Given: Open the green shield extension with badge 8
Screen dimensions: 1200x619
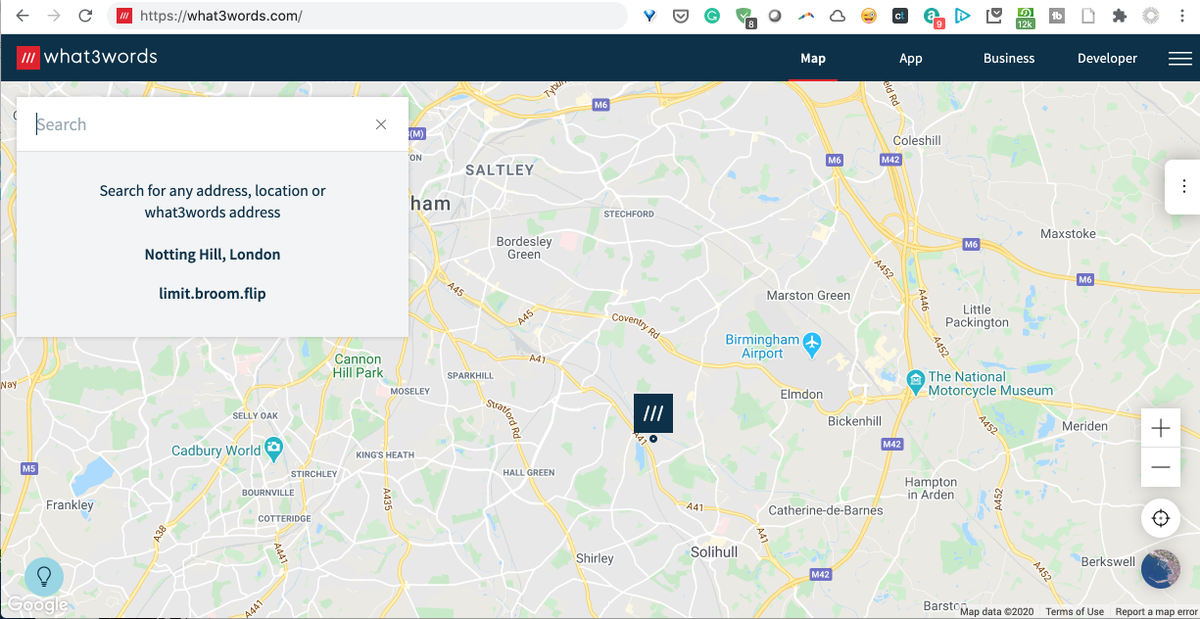Looking at the screenshot, I should click(744, 17).
